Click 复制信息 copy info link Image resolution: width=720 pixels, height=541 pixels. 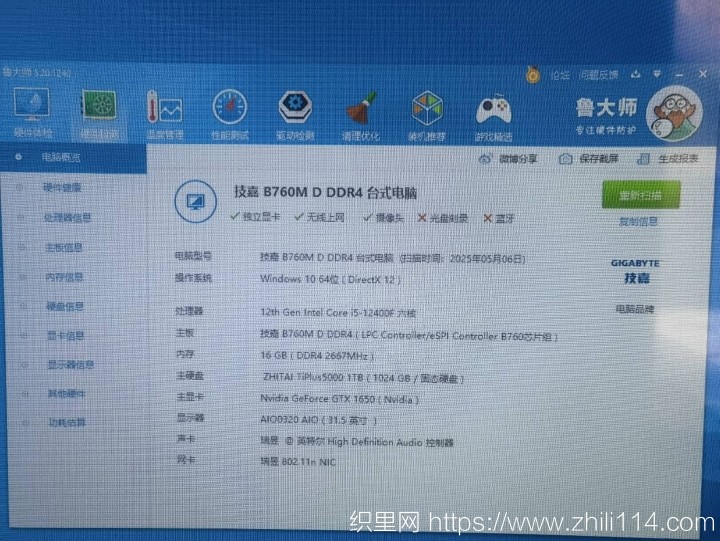[x=638, y=221]
